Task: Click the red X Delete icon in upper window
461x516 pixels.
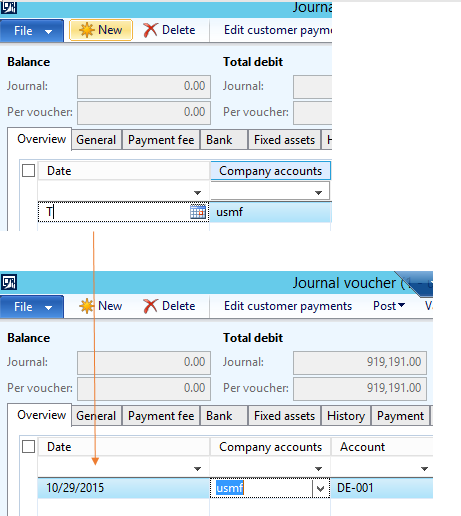Action: [x=150, y=30]
